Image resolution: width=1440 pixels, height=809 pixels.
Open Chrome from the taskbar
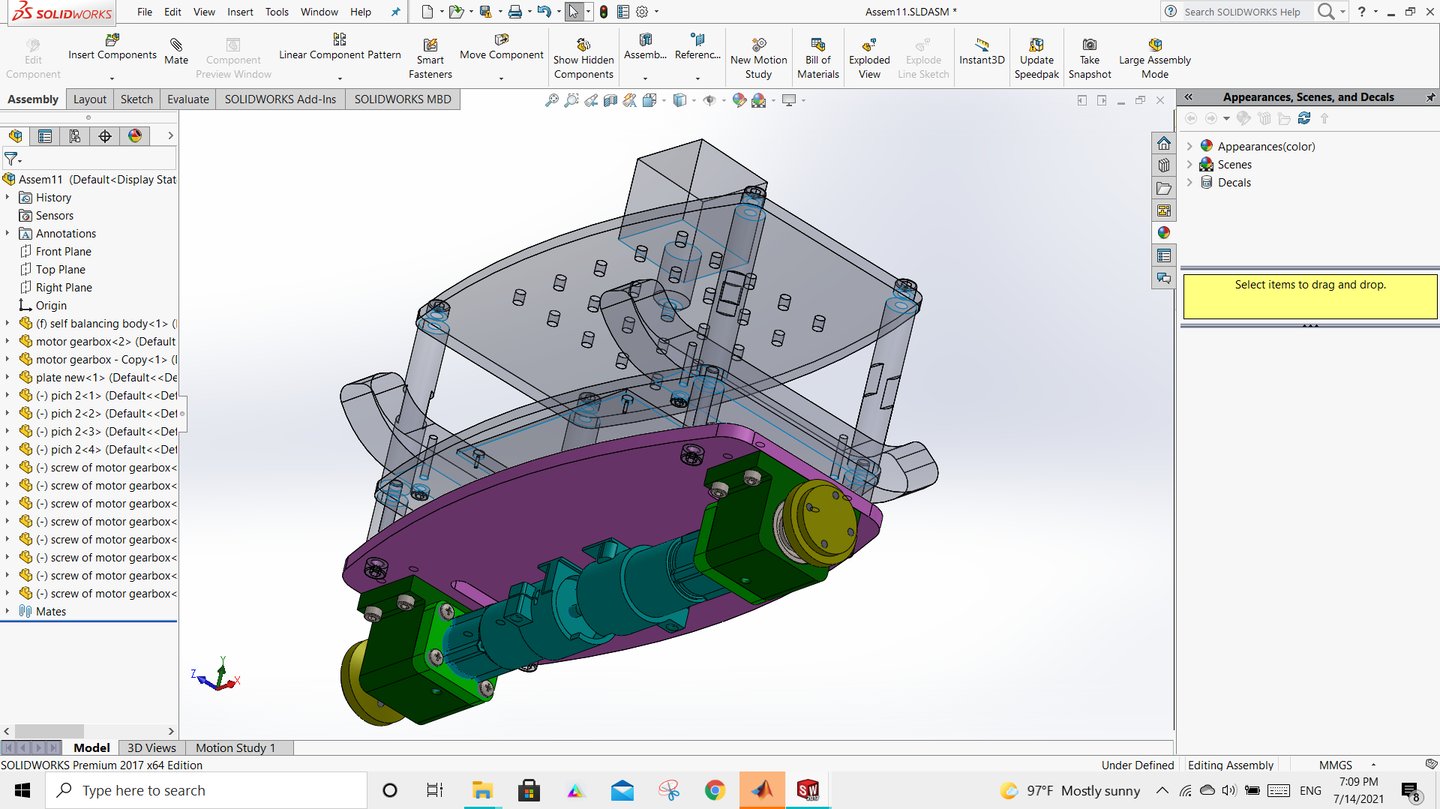pyautogui.click(x=714, y=790)
